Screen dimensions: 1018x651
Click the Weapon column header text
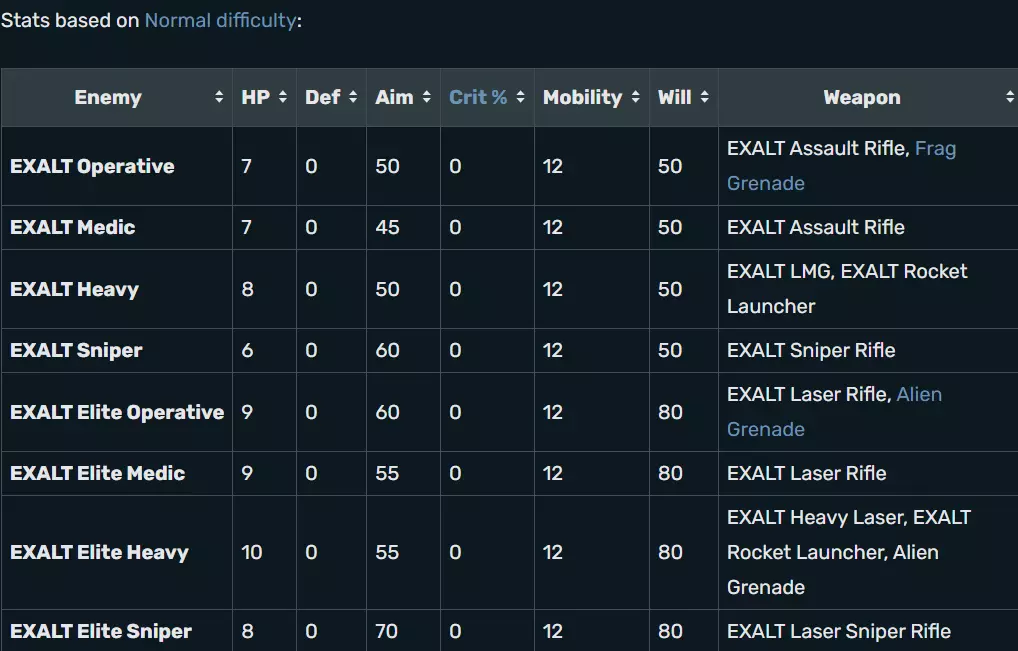(861, 98)
